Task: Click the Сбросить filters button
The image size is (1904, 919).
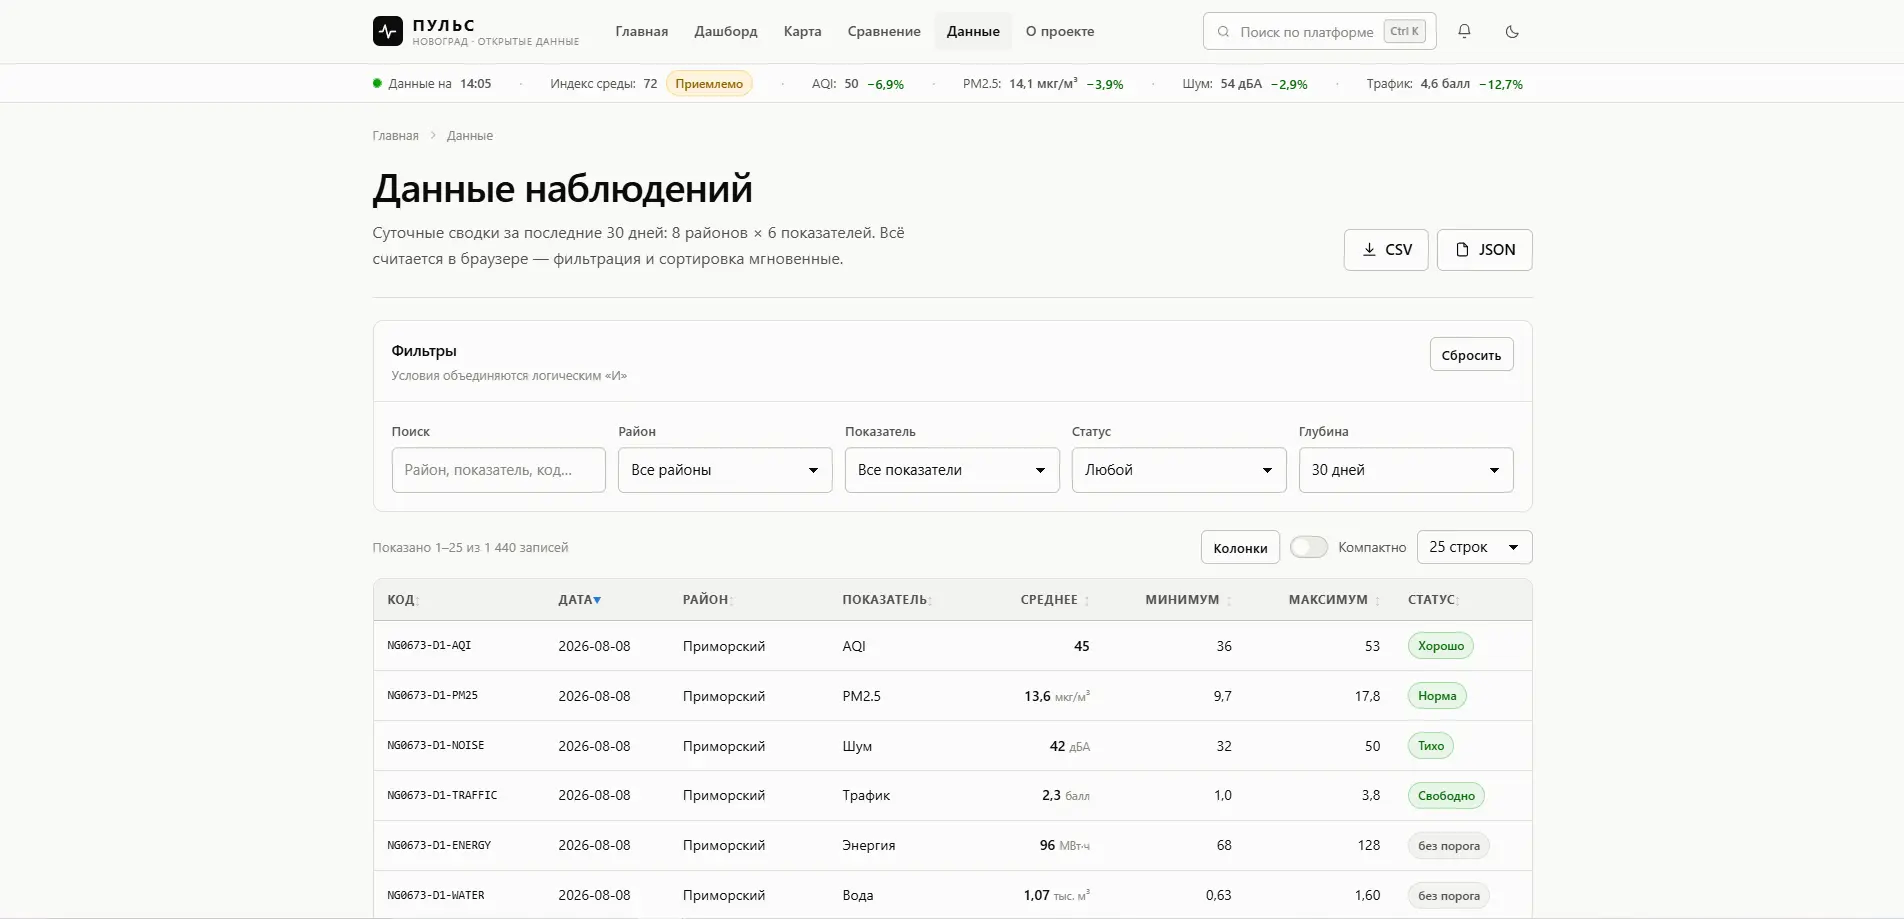Action: tap(1471, 355)
